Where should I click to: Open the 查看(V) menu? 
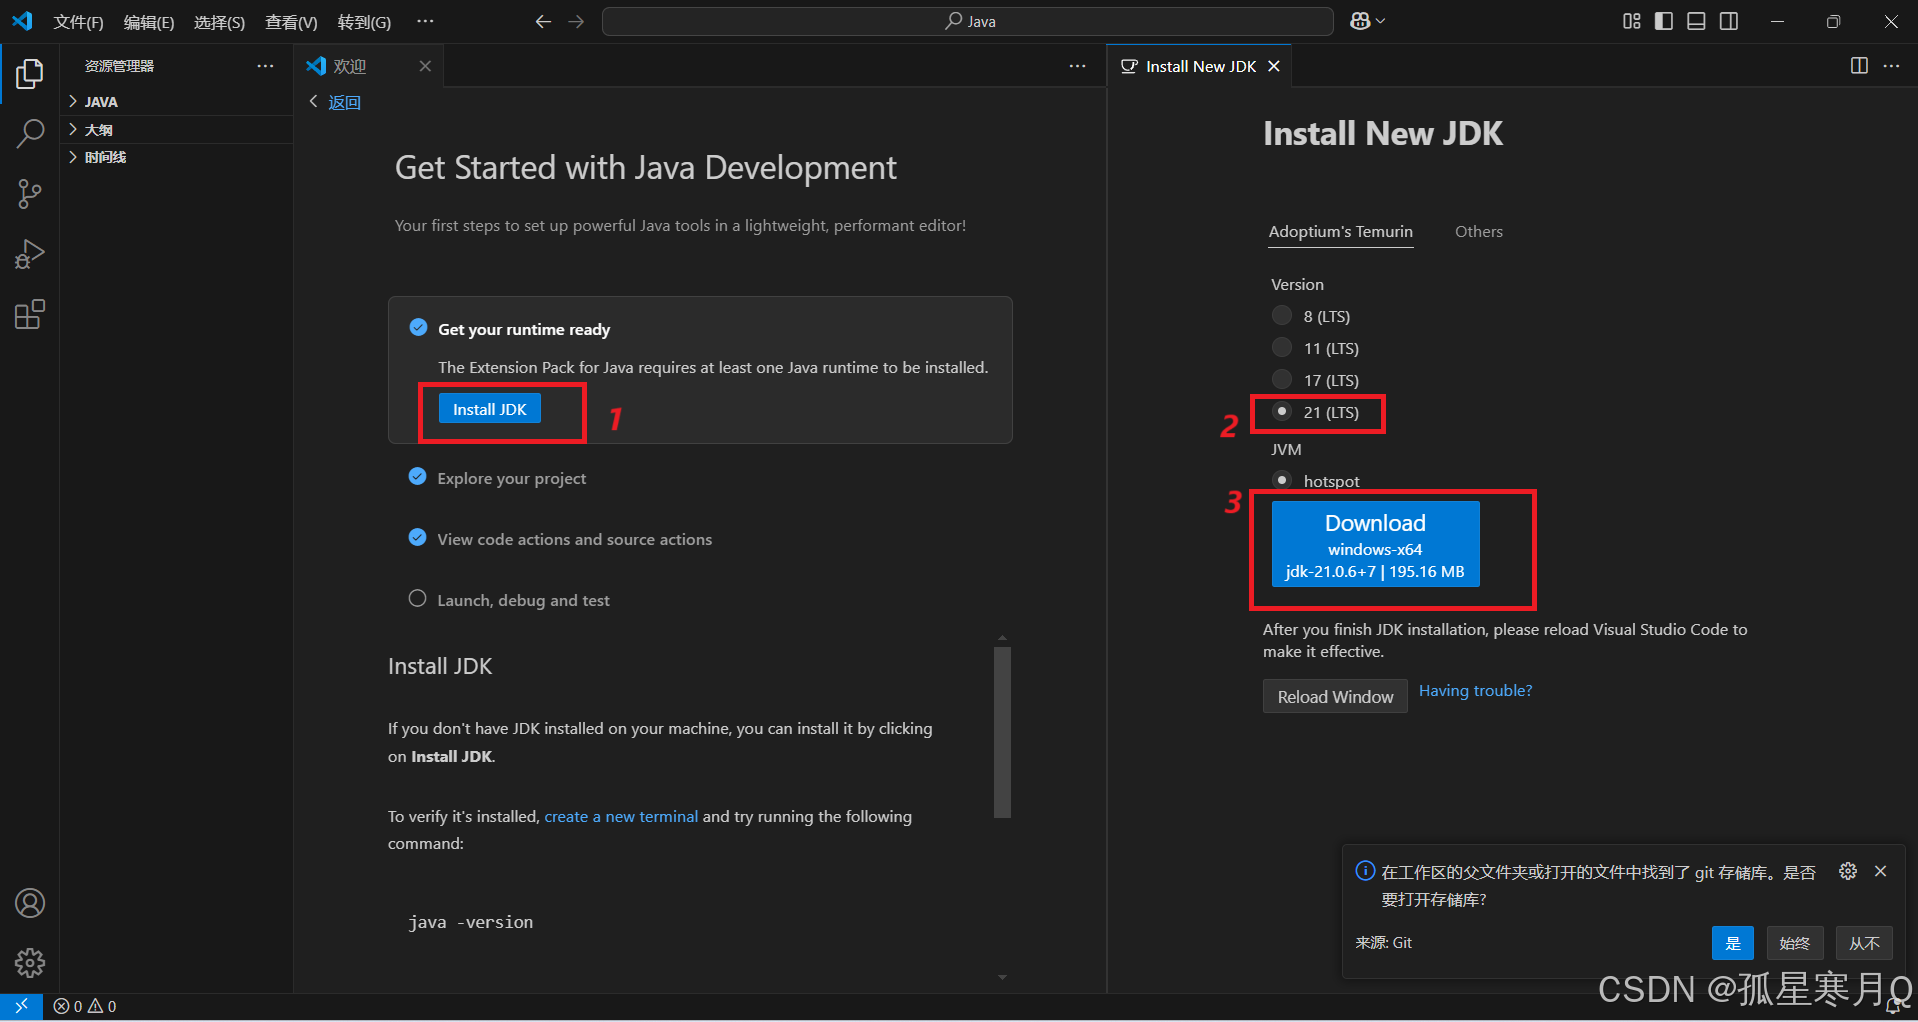click(291, 22)
